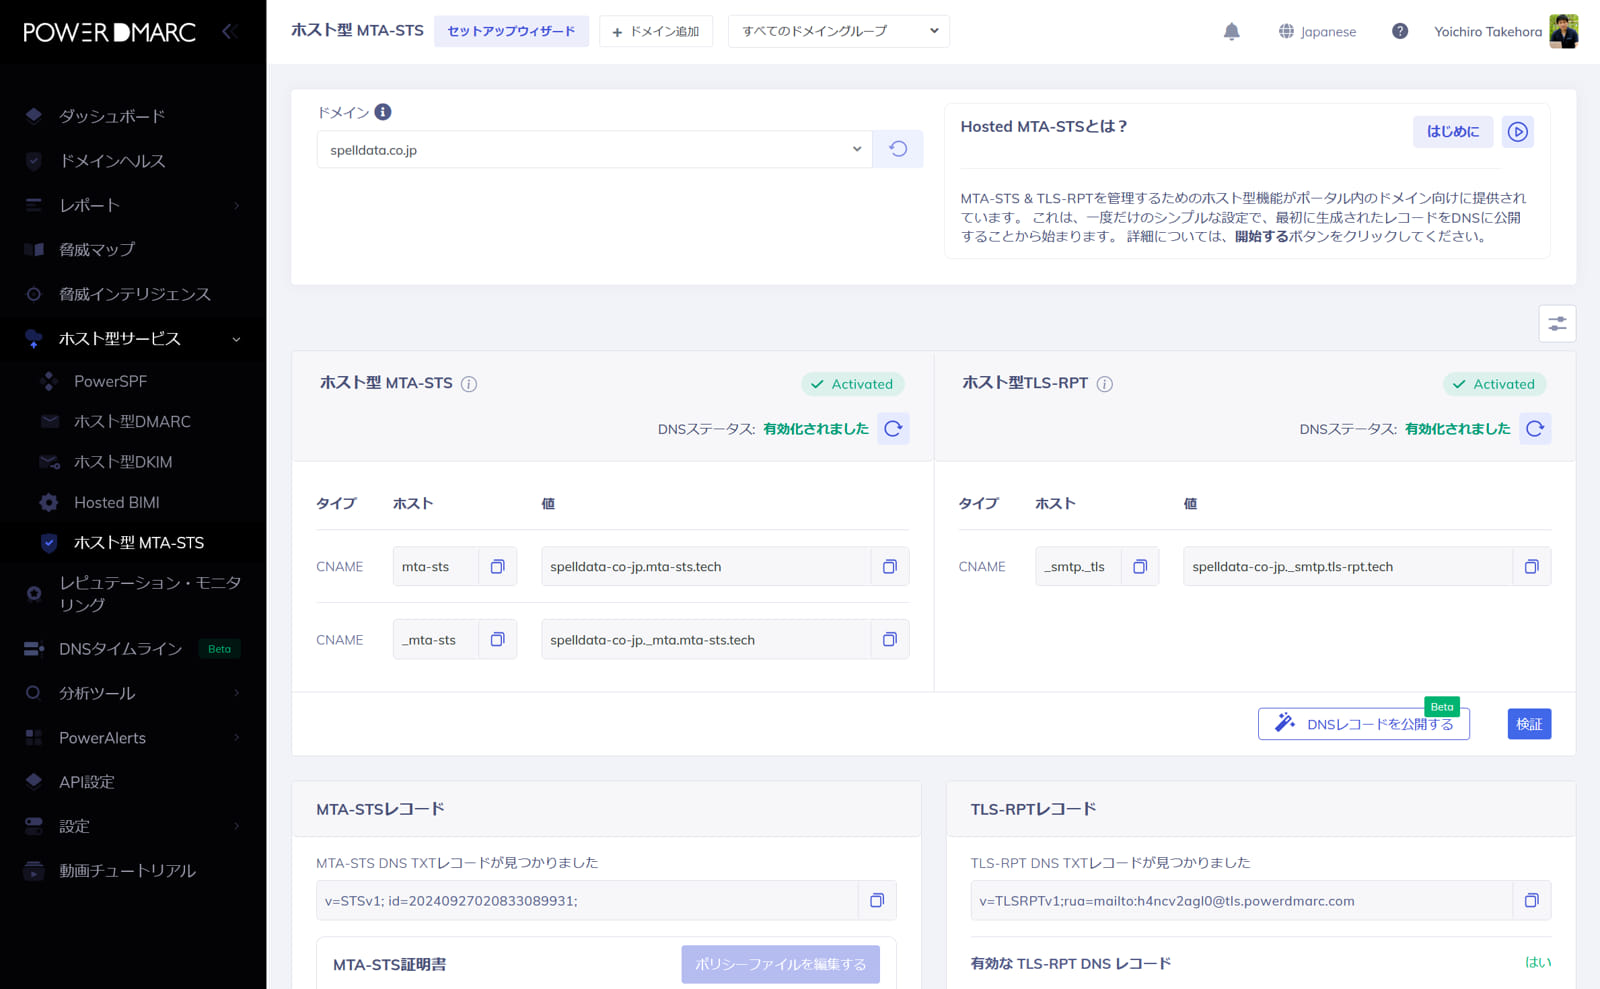1600x989 pixels.
Task: Click the globe language icon
Action: tap(1286, 31)
